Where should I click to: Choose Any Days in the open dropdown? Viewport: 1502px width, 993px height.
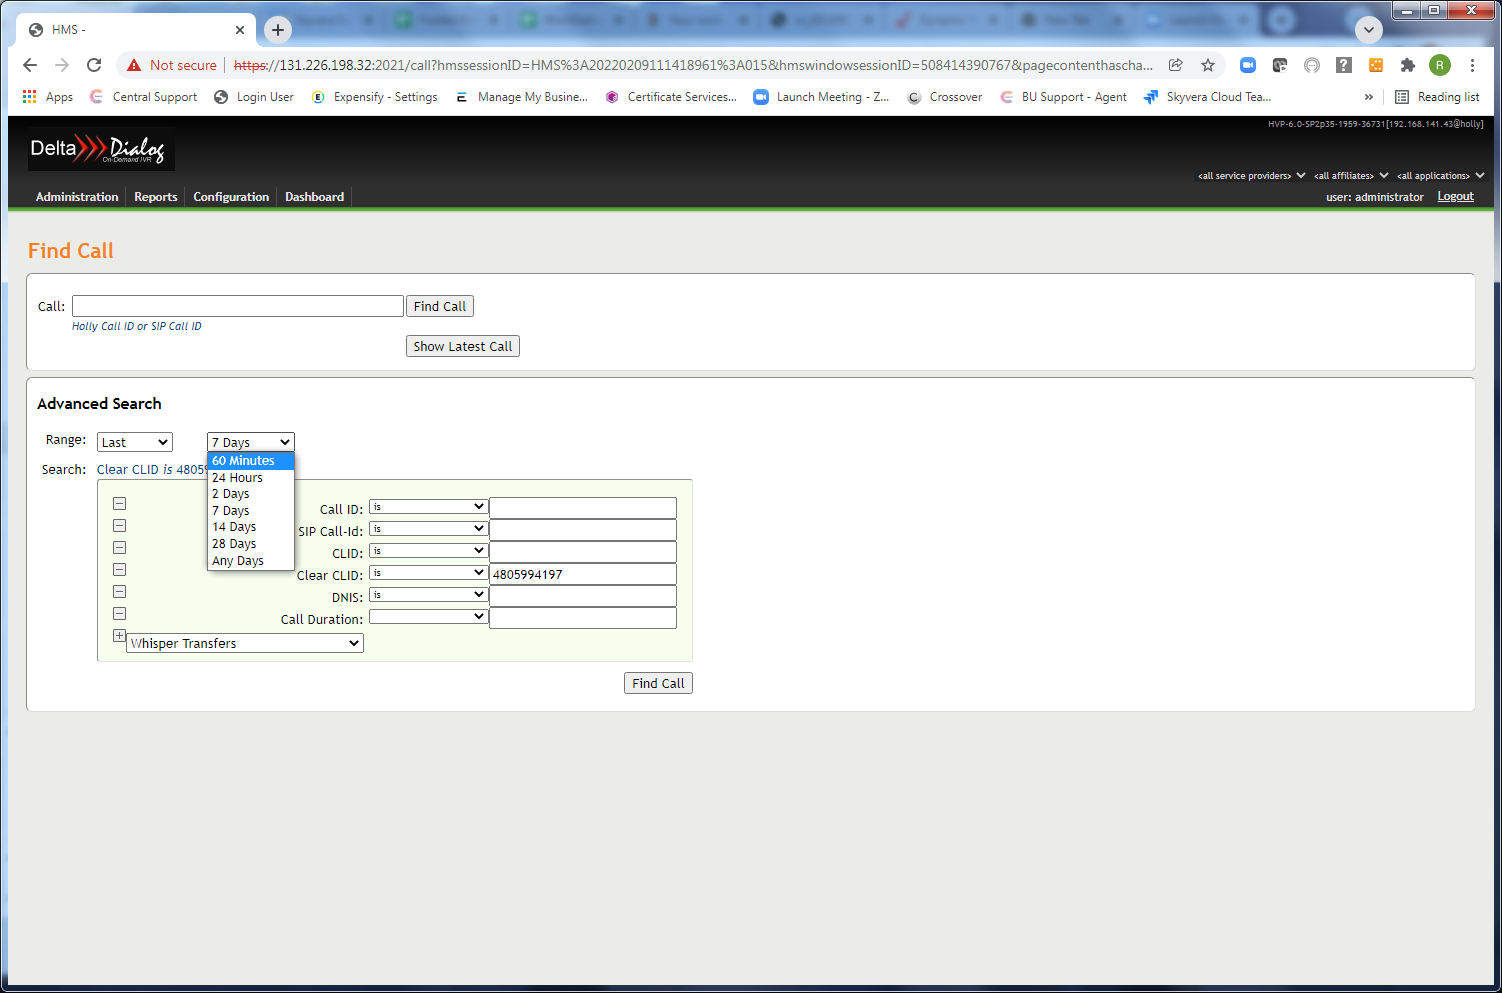[x=238, y=561]
